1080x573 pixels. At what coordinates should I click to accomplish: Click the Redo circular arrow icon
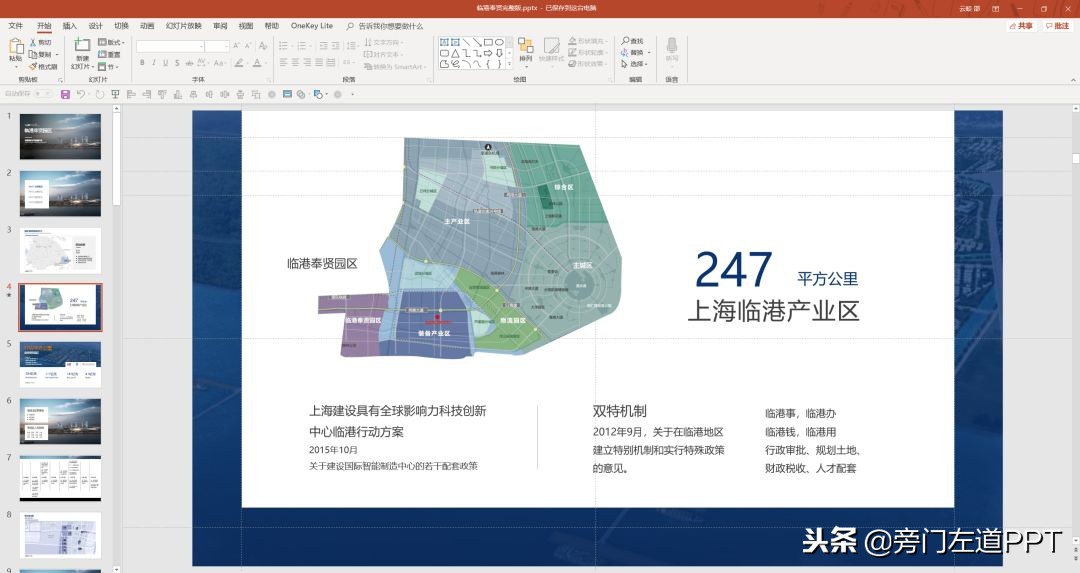[x=100, y=94]
